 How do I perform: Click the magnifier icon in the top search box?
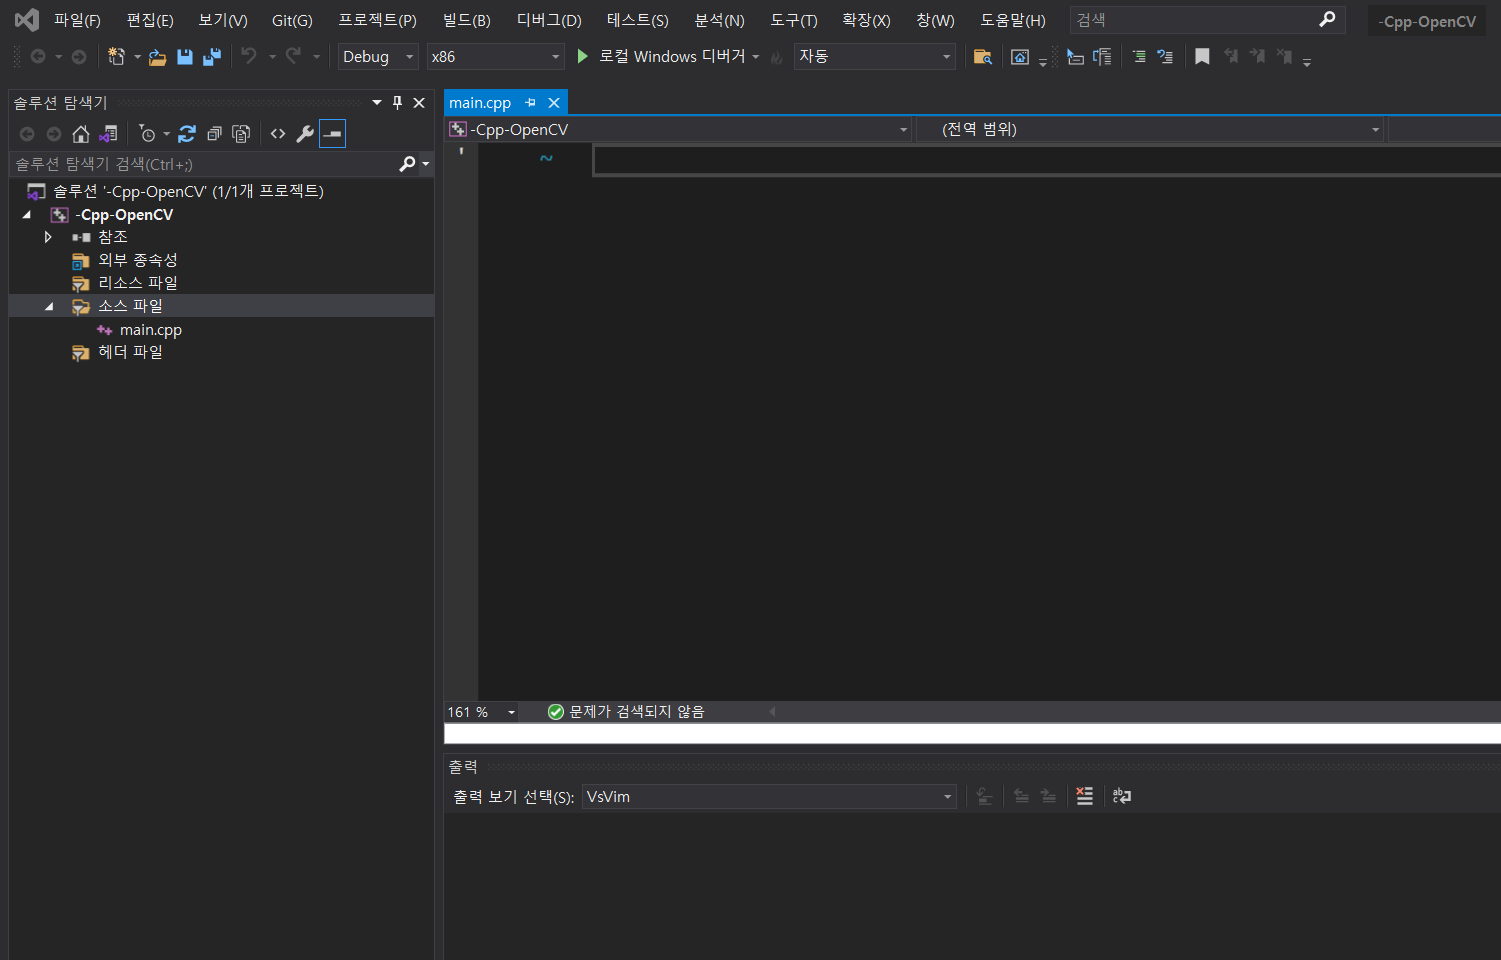(x=1327, y=19)
